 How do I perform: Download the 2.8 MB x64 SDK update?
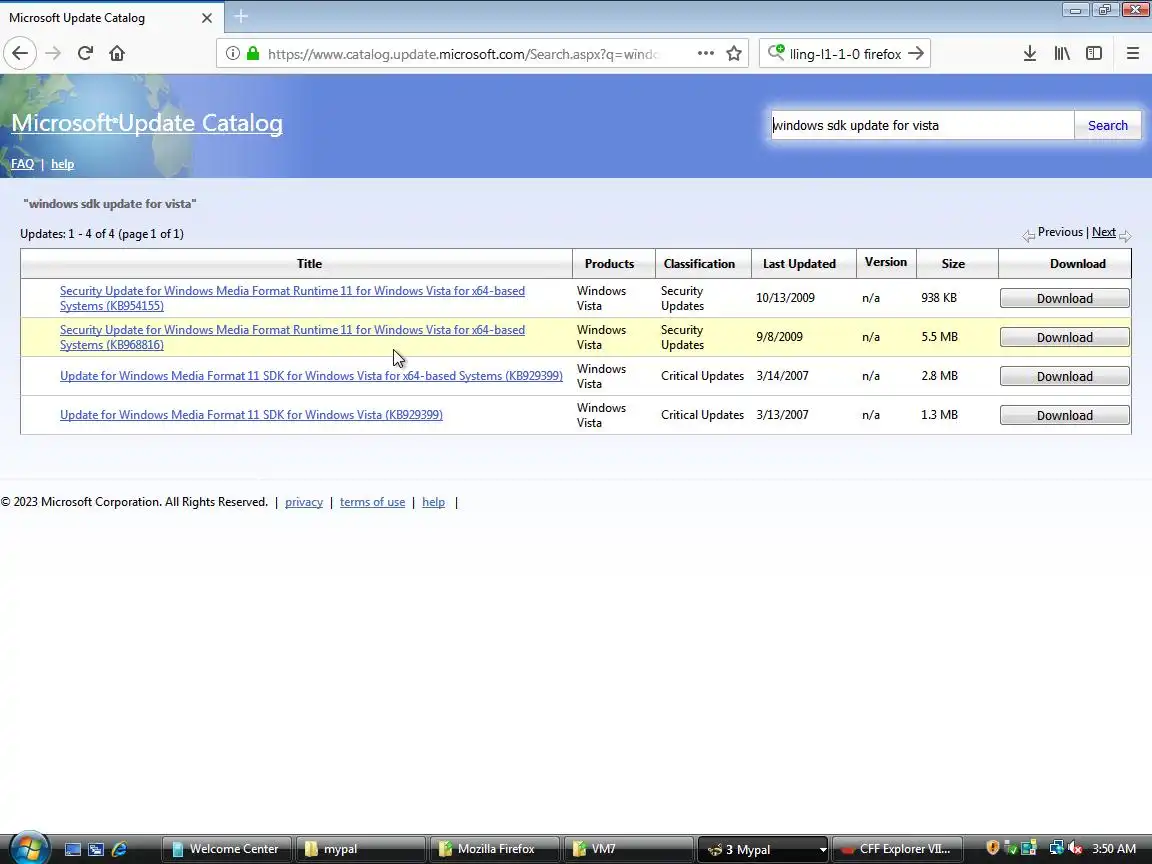pyautogui.click(x=1065, y=376)
